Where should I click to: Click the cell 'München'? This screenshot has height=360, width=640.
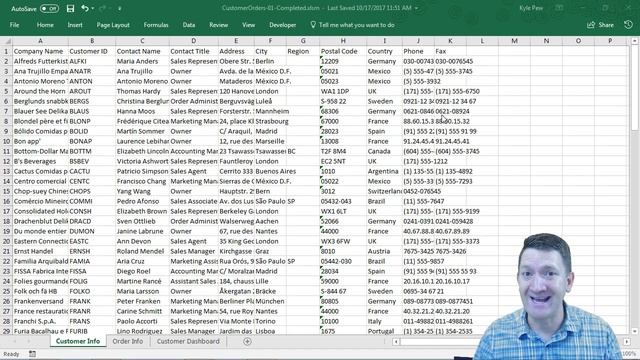[x=270, y=301]
